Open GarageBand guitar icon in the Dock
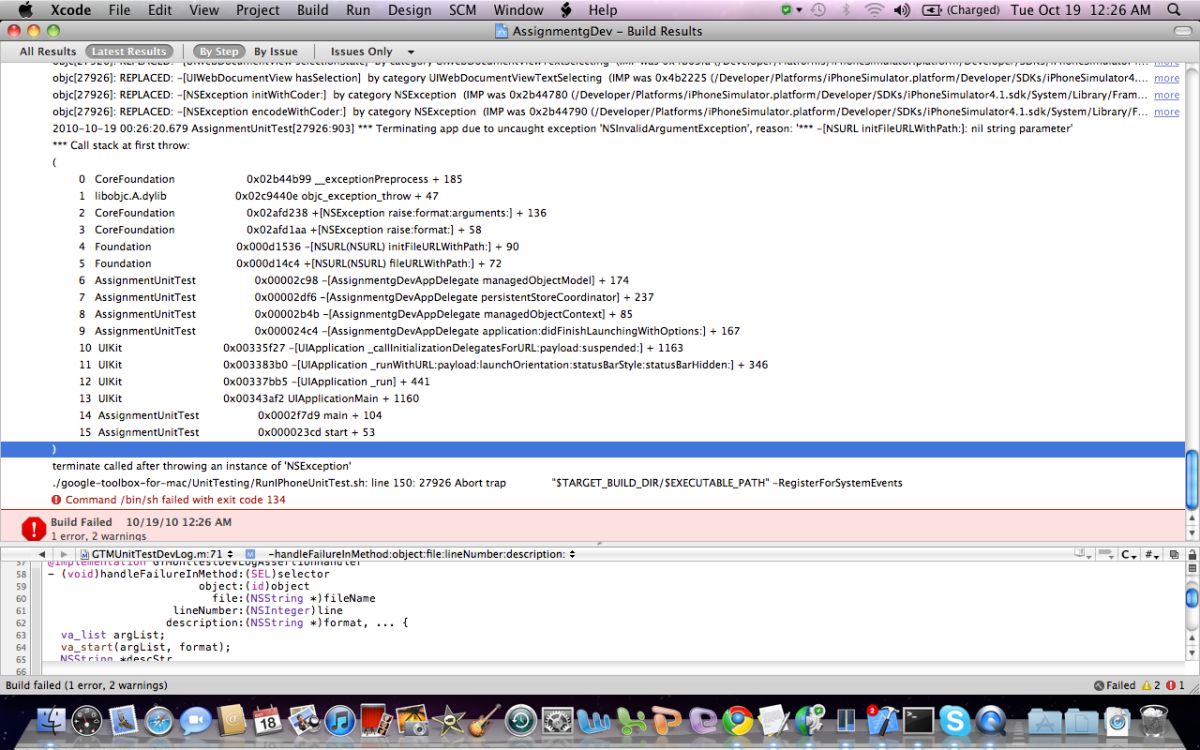 (x=485, y=719)
